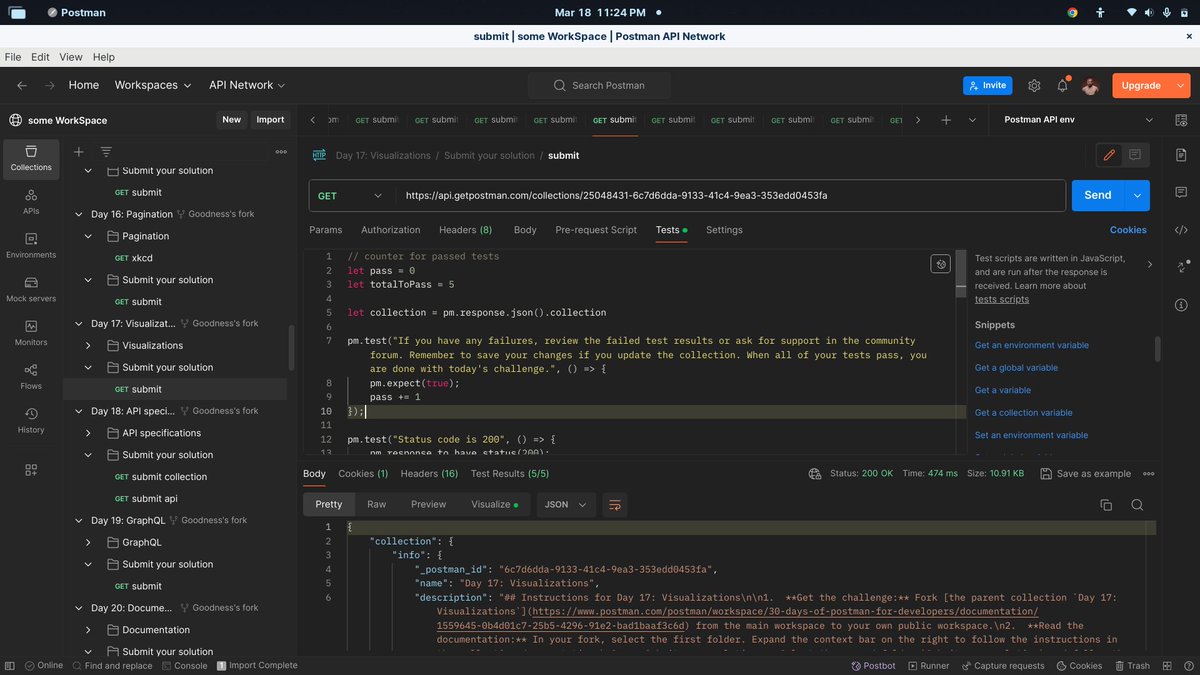The height and width of the screenshot is (675, 1200).
Task: Click the Search Postman field
Action: (x=600, y=86)
